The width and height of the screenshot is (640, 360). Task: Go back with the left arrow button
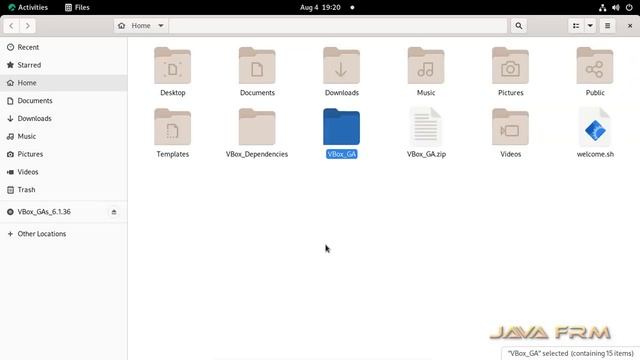point(11,26)
